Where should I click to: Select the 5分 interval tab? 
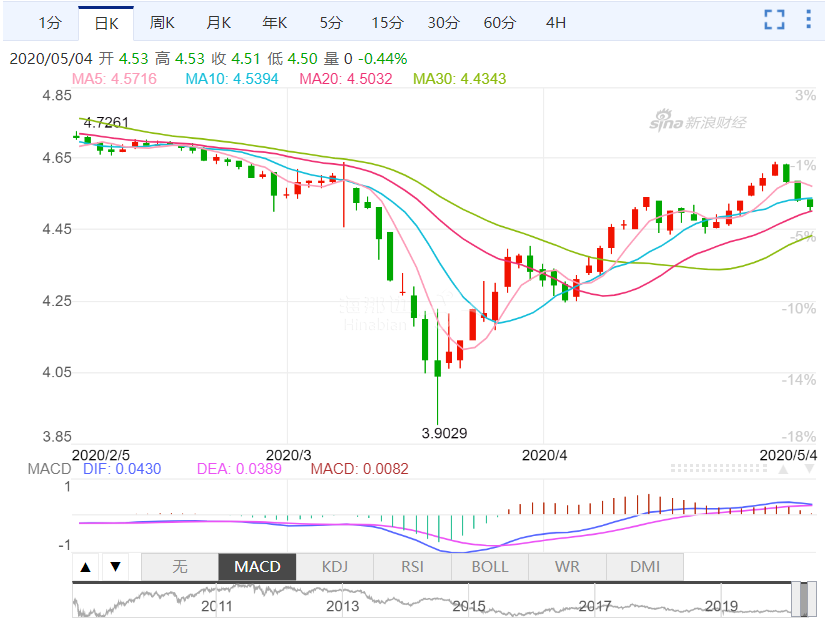coord(331,22)
